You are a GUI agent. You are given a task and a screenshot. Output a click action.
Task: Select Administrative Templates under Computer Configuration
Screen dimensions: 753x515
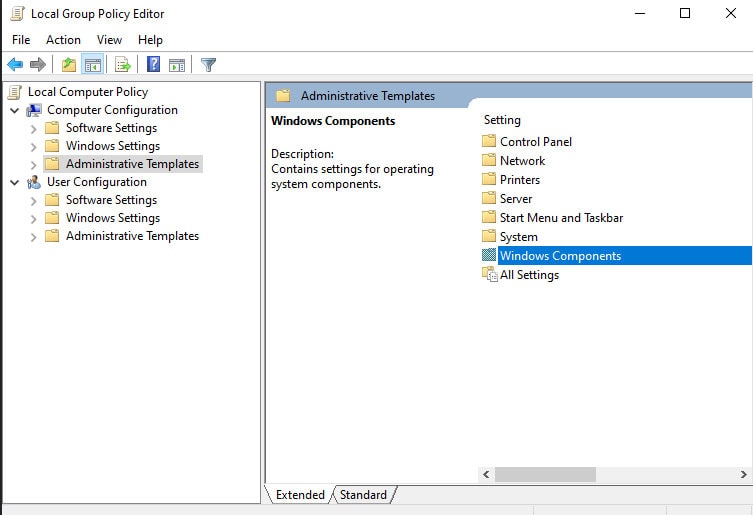click(x=133, y=164)
